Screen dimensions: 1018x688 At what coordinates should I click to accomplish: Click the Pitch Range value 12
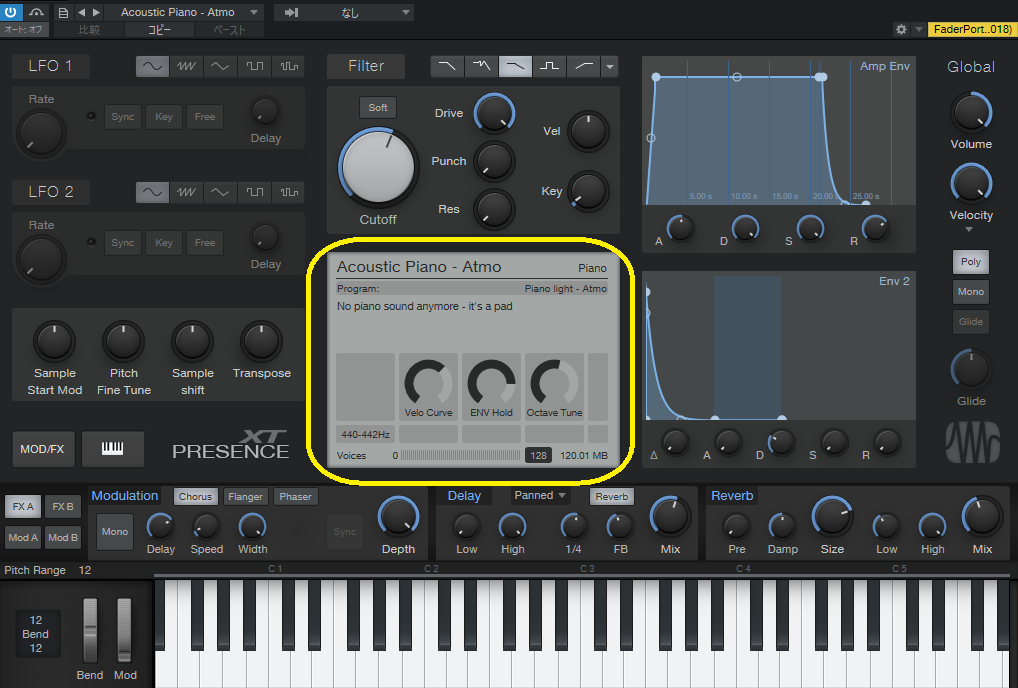(85, 570)
